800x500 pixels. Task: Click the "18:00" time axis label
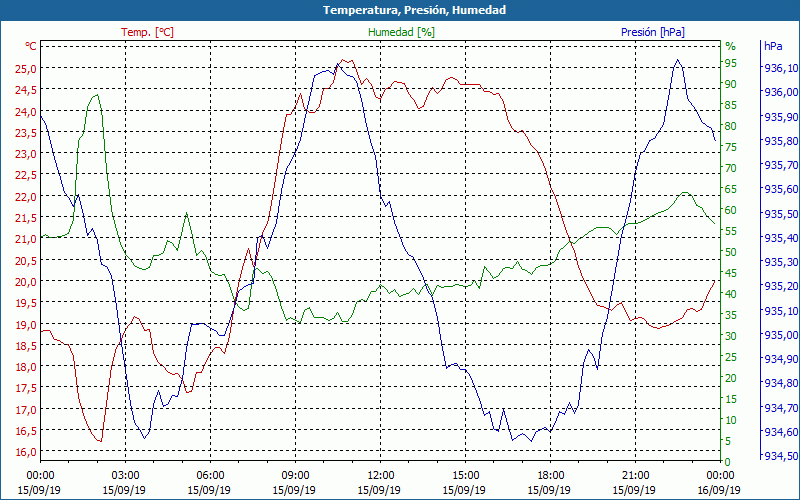tap(551, 476)
